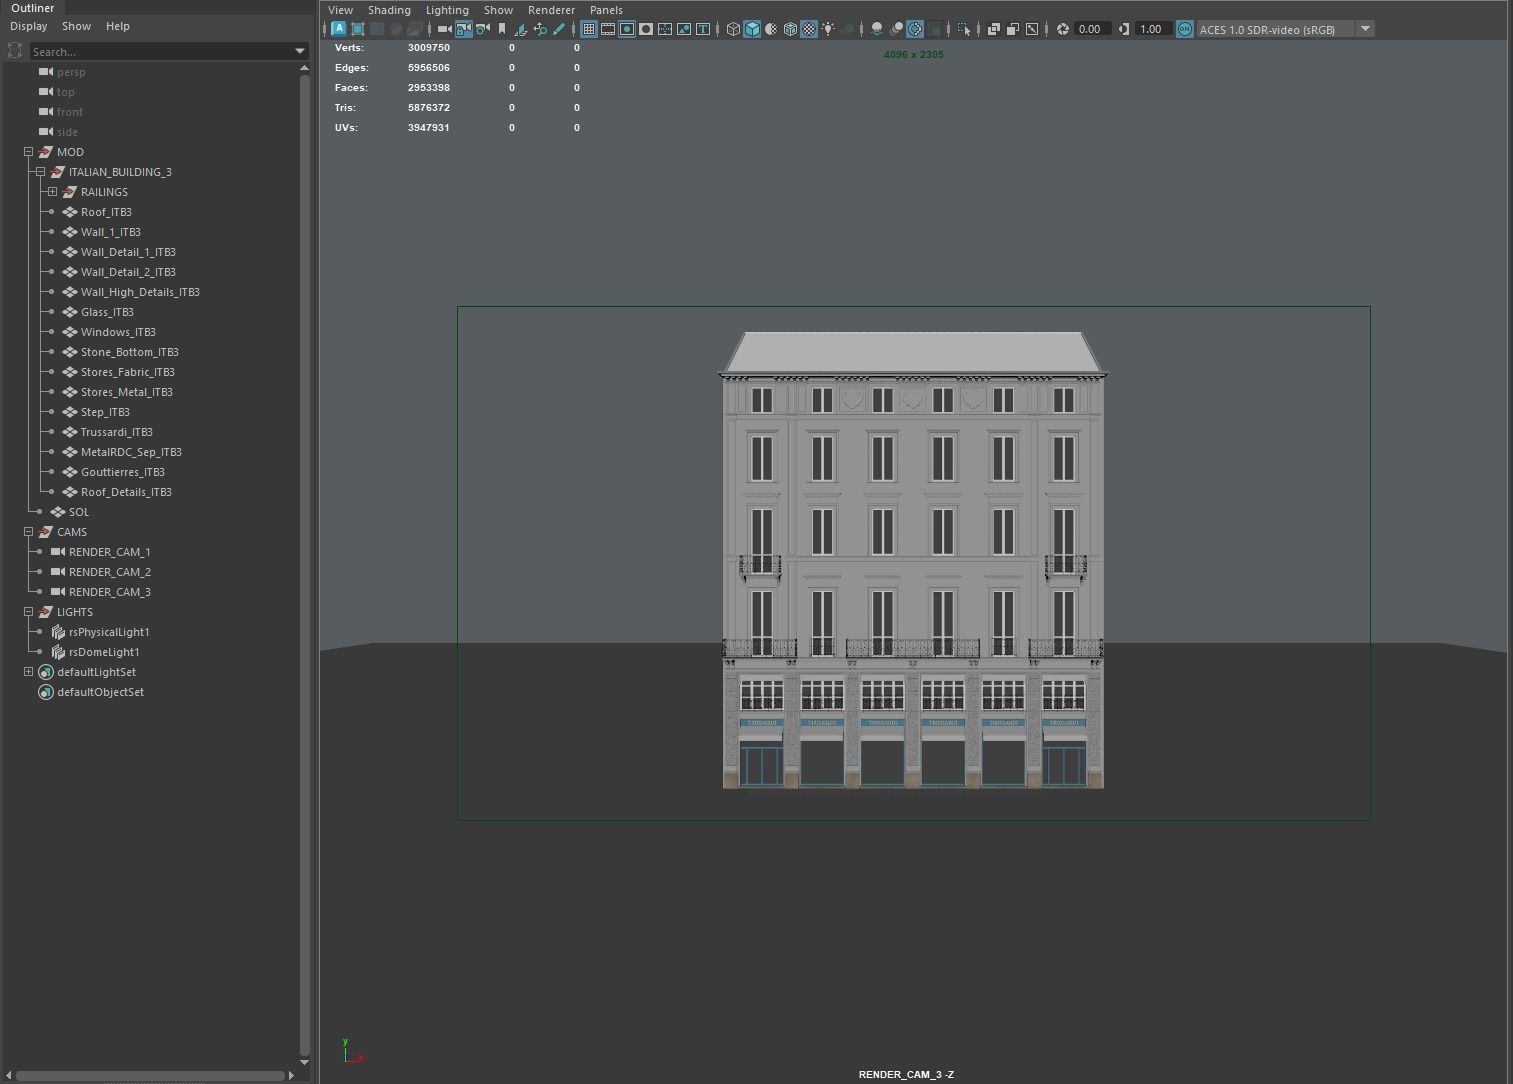Viewport: 1513px width, 1084px height.
Task: Open the Panels menu
Action: tap(606, 10)
